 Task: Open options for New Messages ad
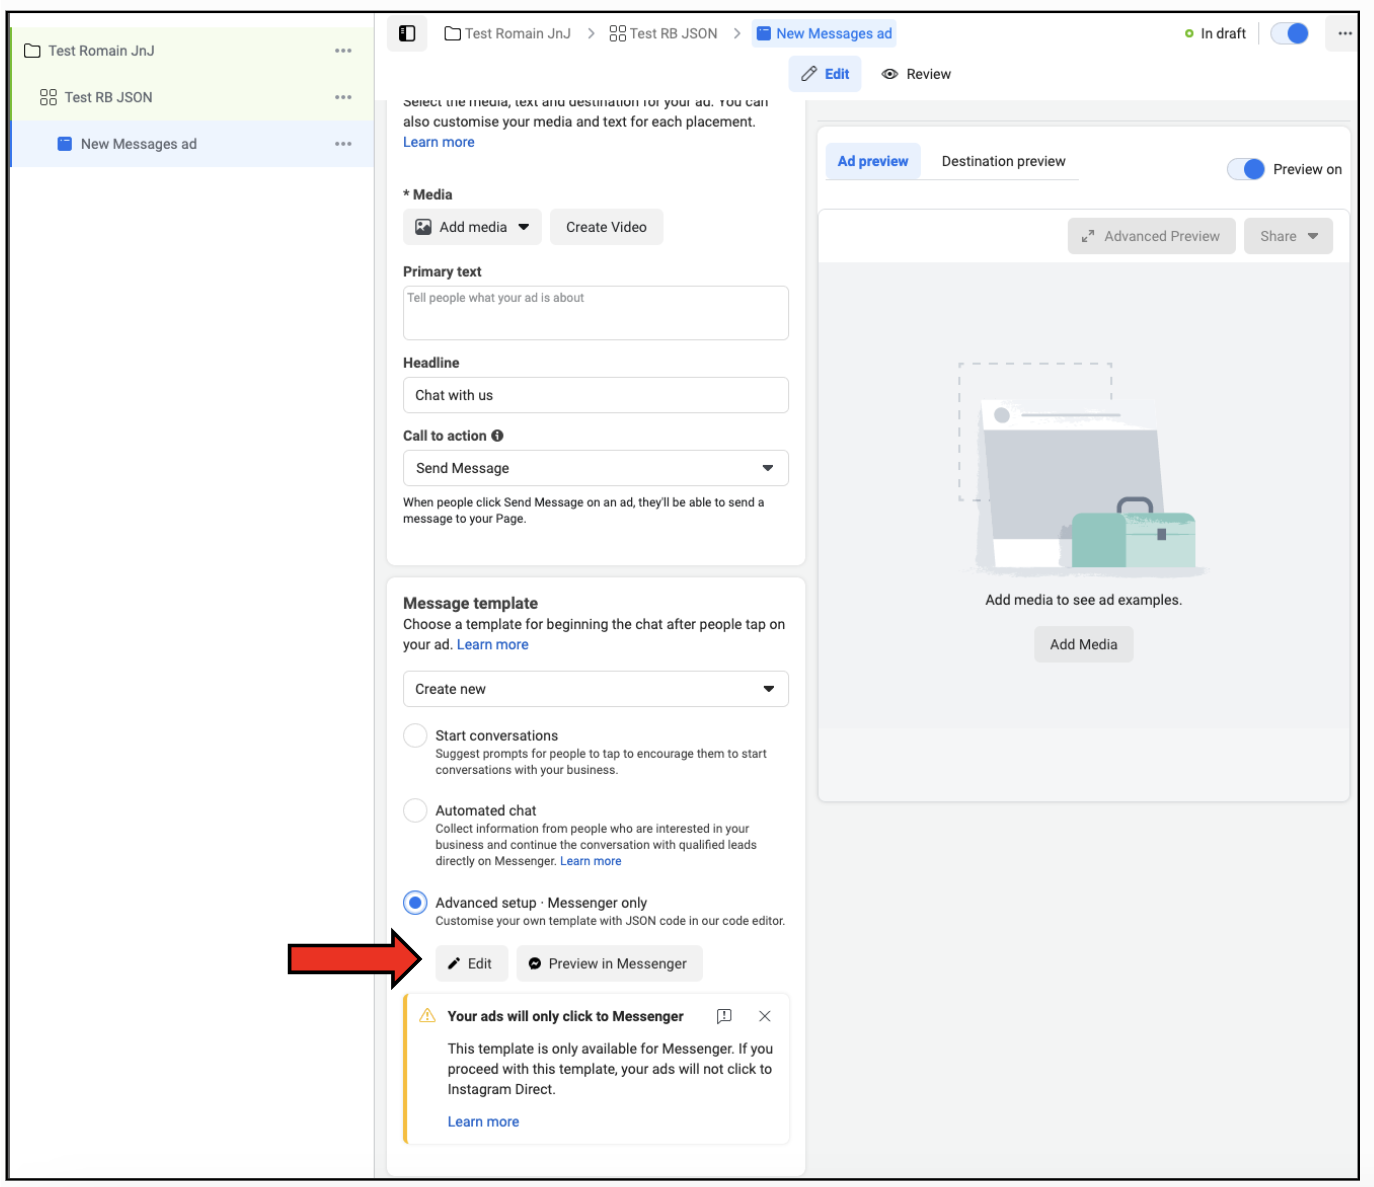click(343, 144)
